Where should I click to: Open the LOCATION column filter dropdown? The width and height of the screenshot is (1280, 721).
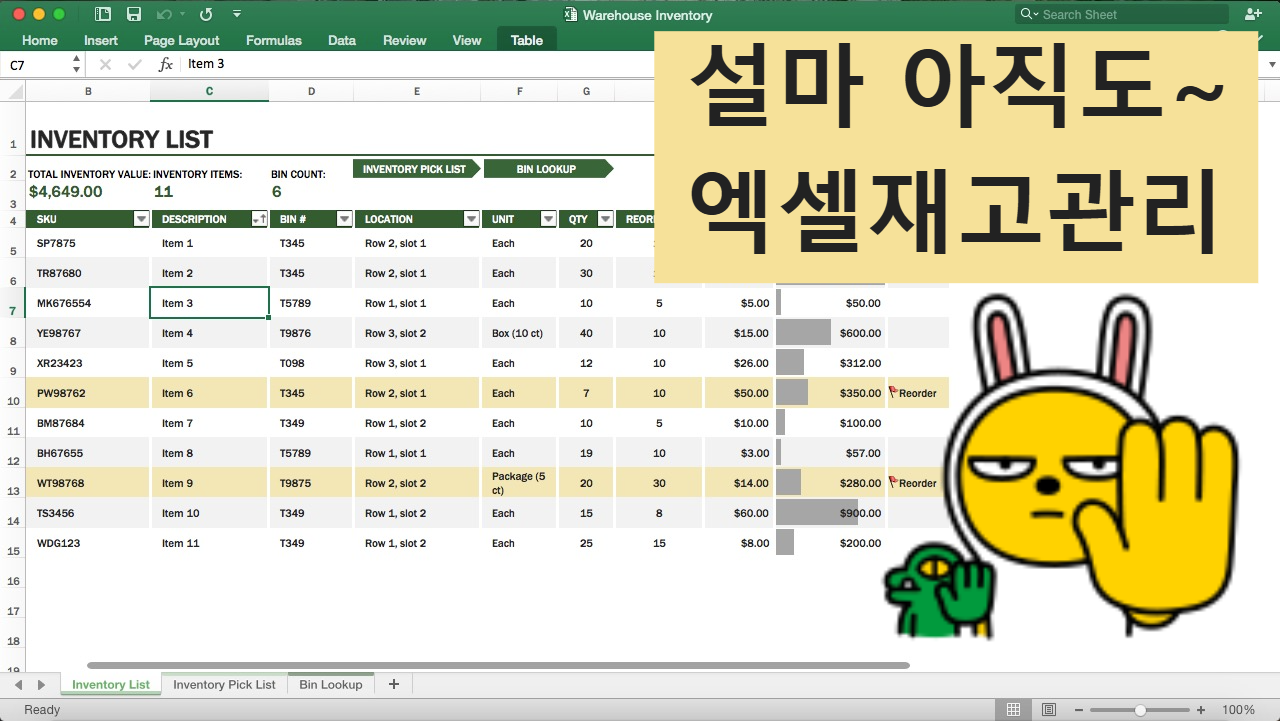471,219
